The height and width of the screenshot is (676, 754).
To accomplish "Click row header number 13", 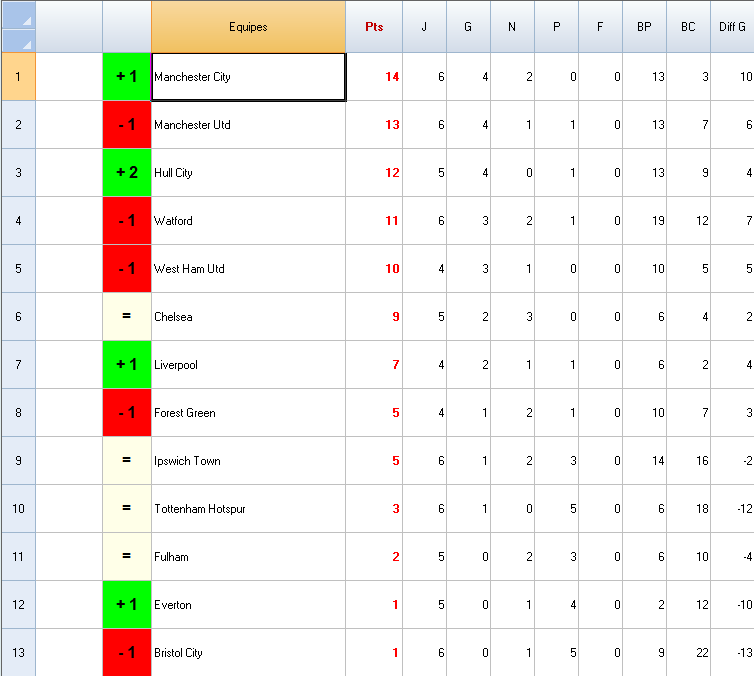I will (x=18, y=653).
